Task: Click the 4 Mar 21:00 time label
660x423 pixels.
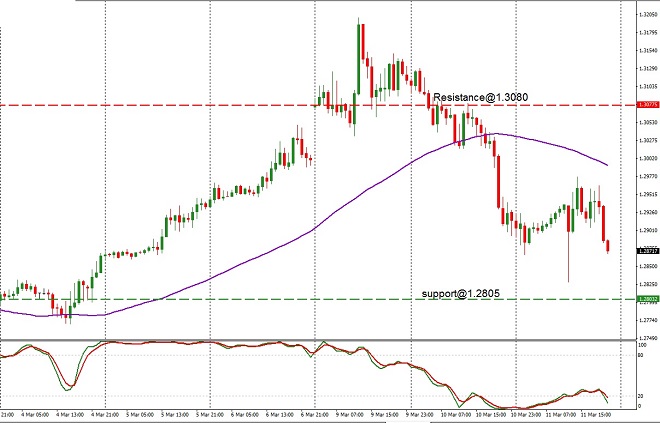Action: pyautogui.click(x=104, y=414)
